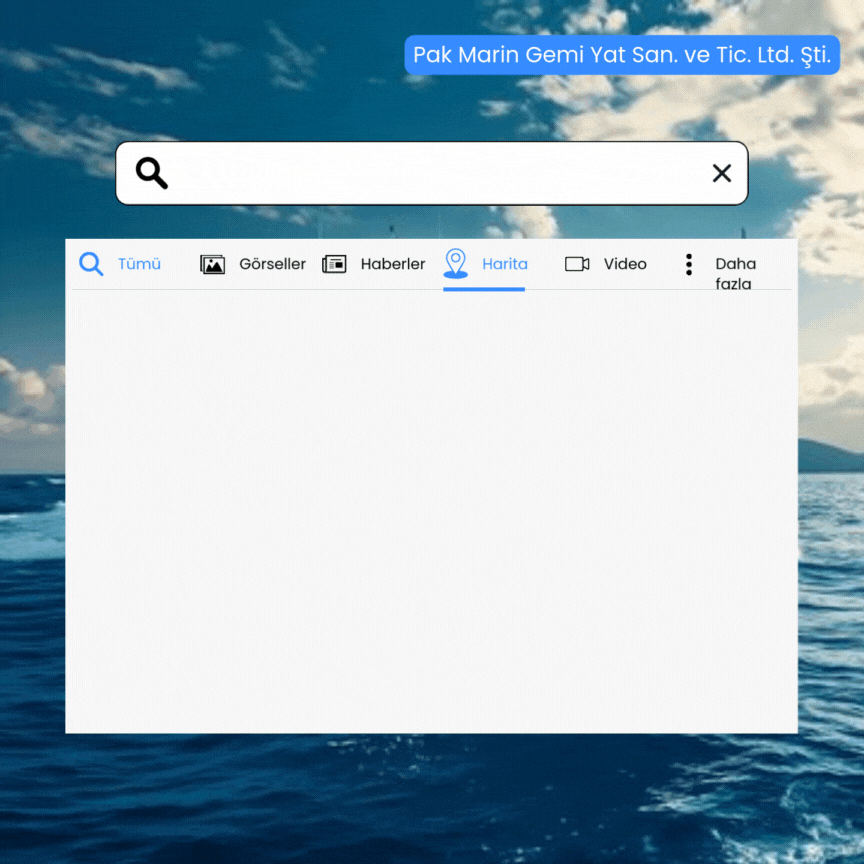The image size is (864, 864).
Task: Click inside the blank results panel
Action: 431,510
